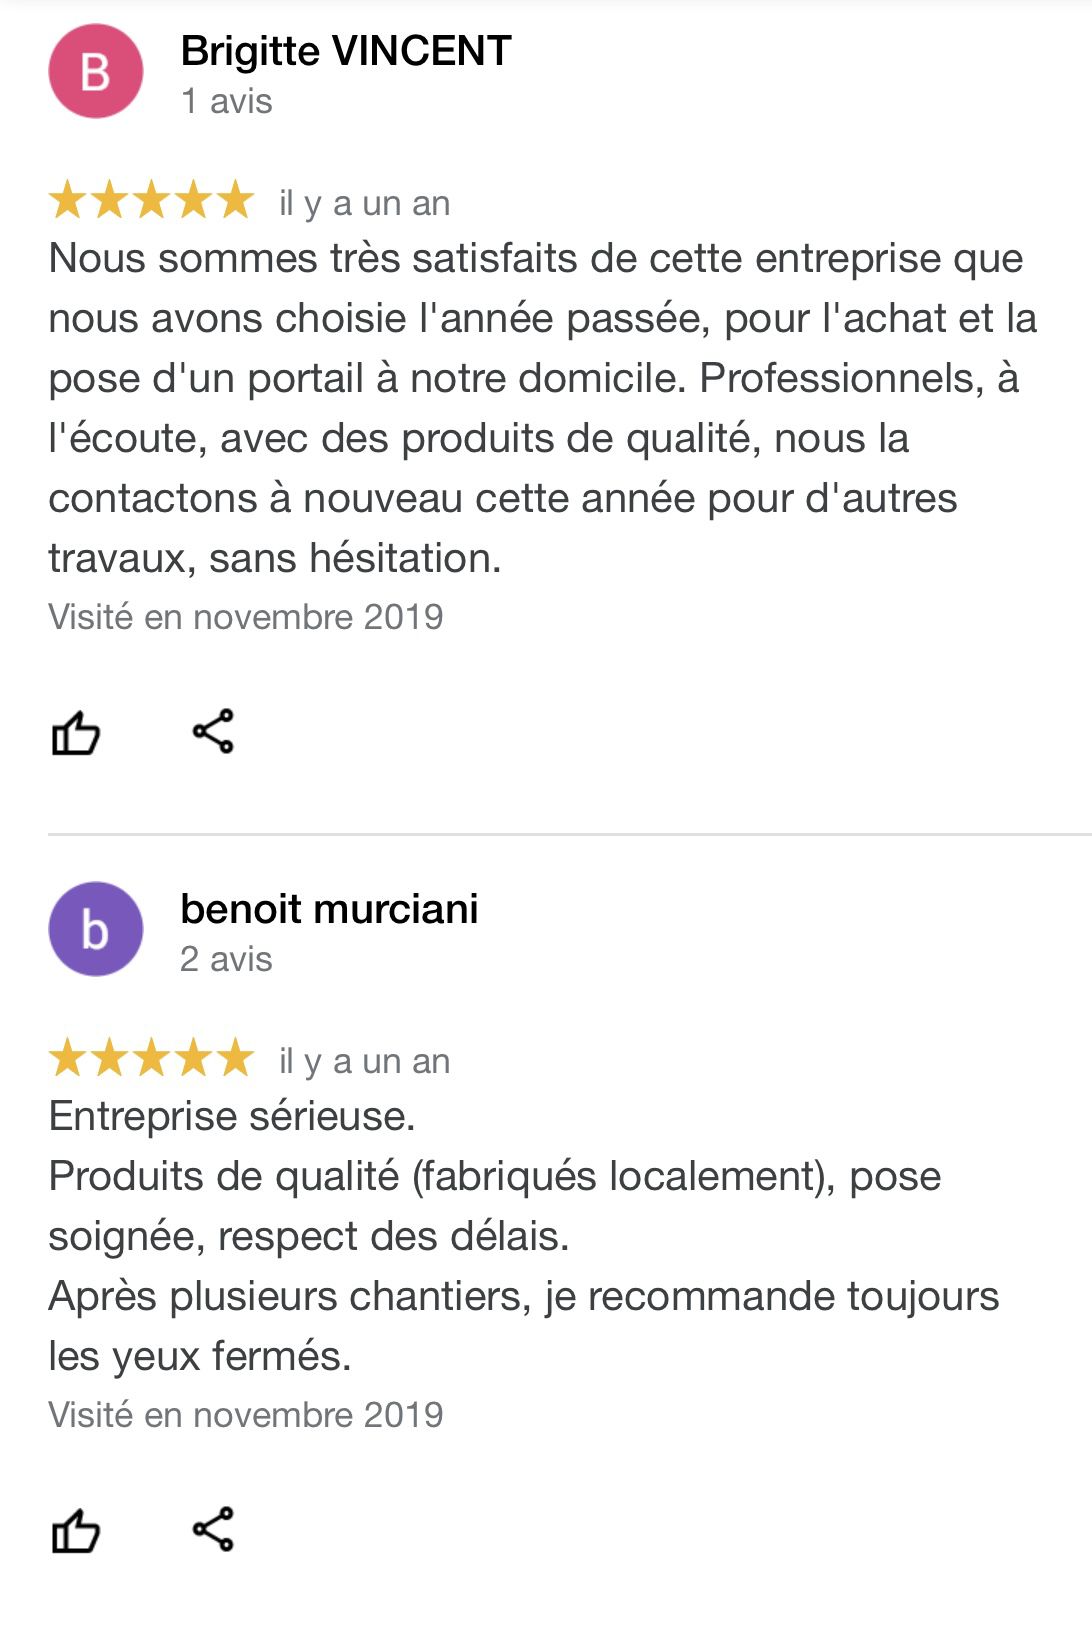Open benoit murciani's purple b avatar
The width and height of the screenshot is (1092, 1626).
[x=96, y=929]
